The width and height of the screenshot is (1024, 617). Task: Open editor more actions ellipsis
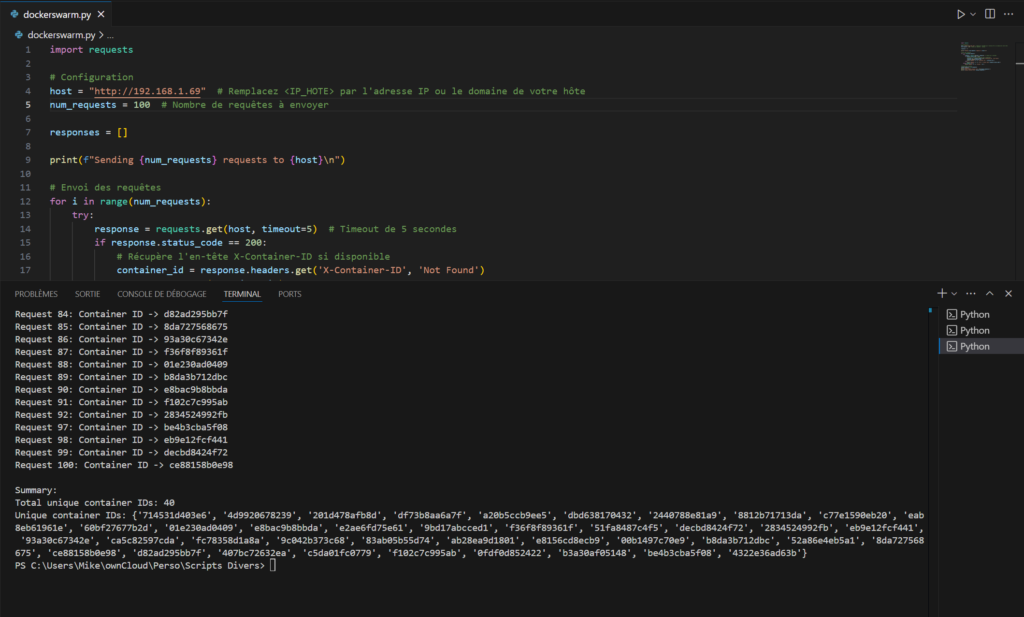point(1008,14)
